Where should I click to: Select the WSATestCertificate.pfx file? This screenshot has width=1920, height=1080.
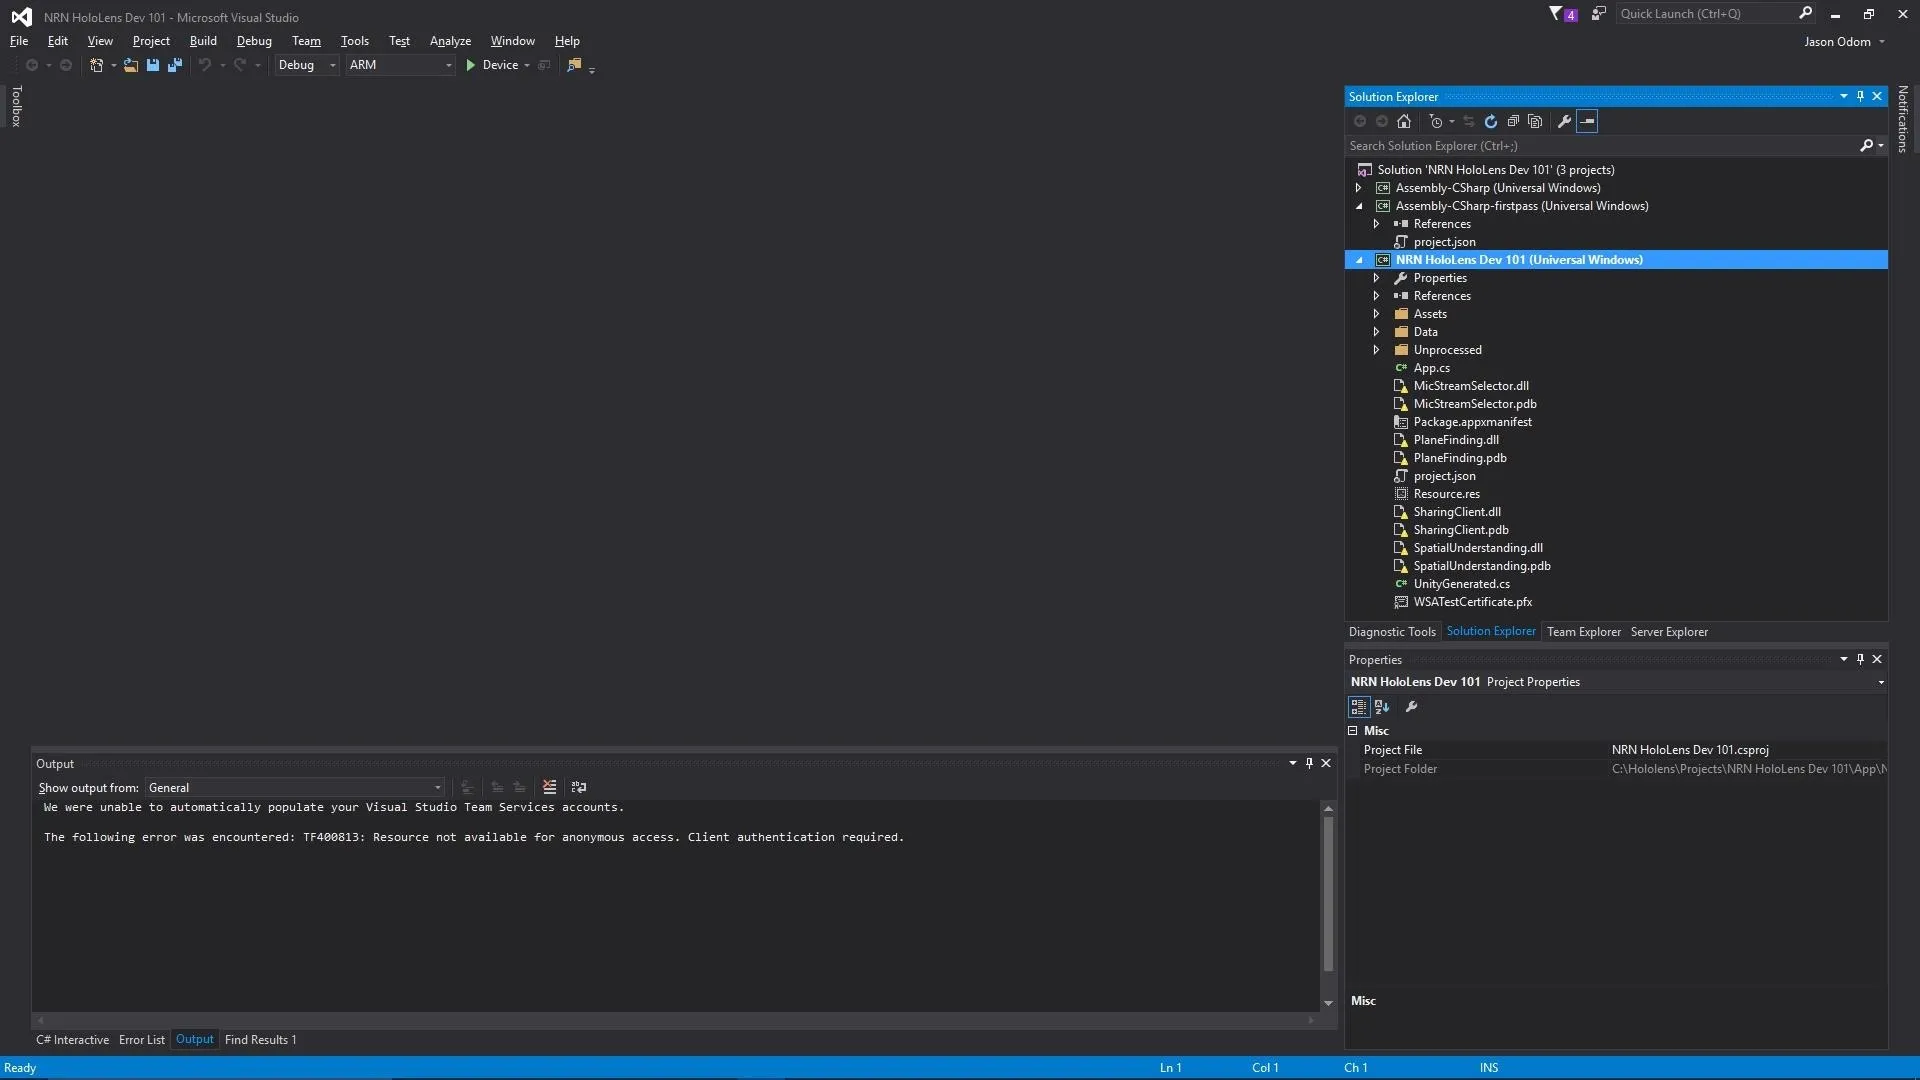[x=1472, y=602]
